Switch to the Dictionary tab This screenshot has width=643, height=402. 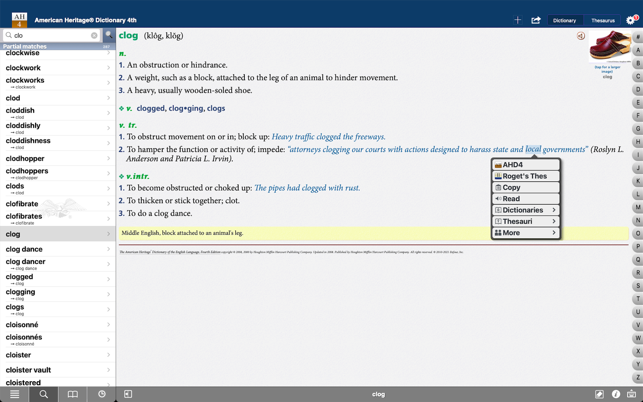[564, 20]
